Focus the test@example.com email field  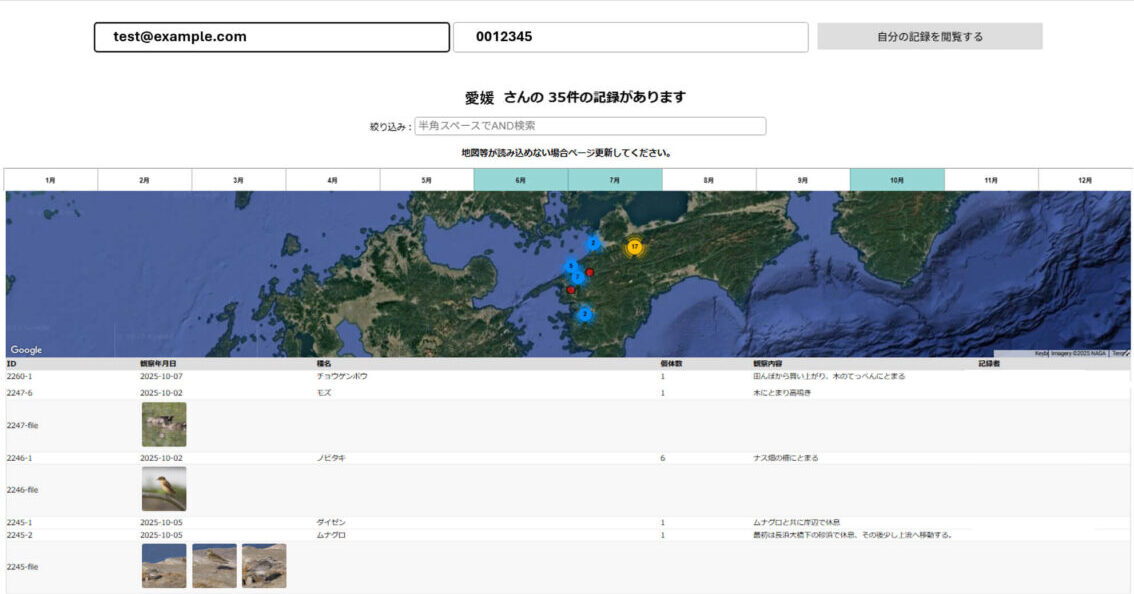click(271, 37)
